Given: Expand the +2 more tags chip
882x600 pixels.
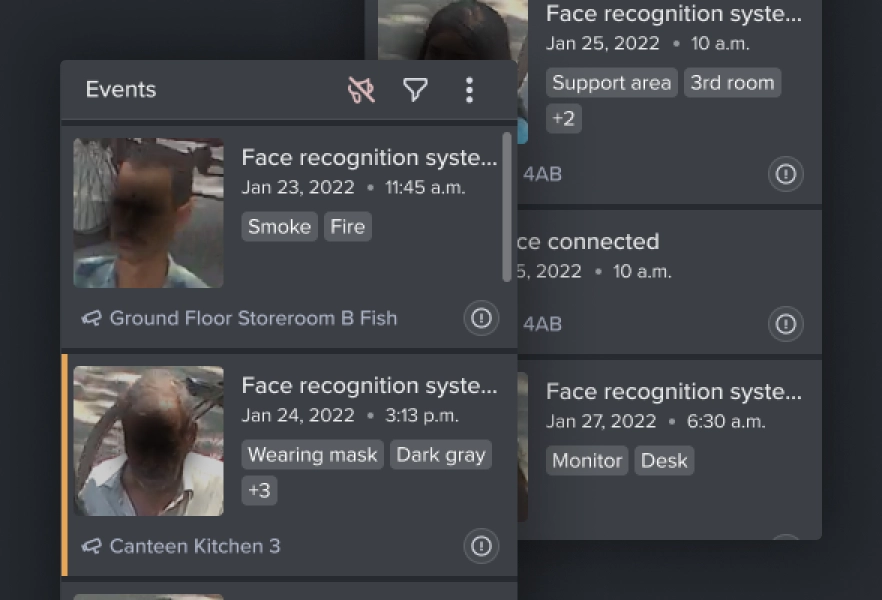Looking at the screenshot, I should click(x=564, y=119).
